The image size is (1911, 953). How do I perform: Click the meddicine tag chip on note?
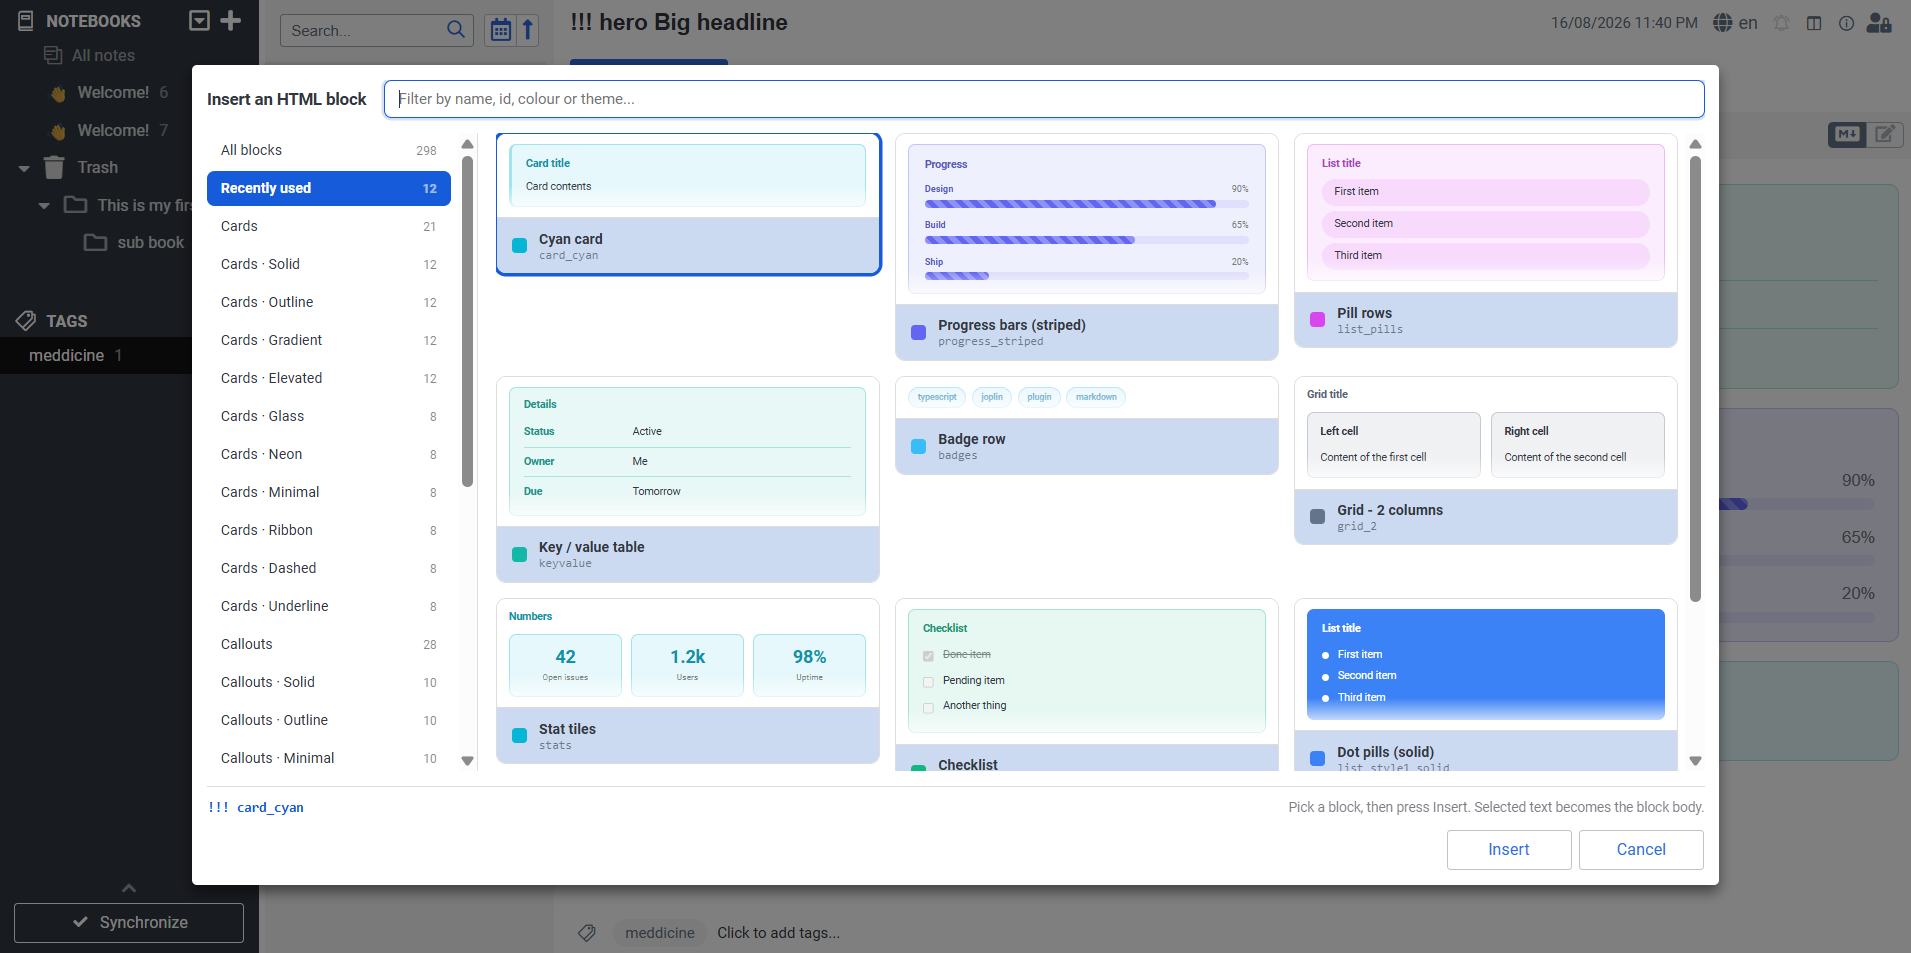pos(660,932)
